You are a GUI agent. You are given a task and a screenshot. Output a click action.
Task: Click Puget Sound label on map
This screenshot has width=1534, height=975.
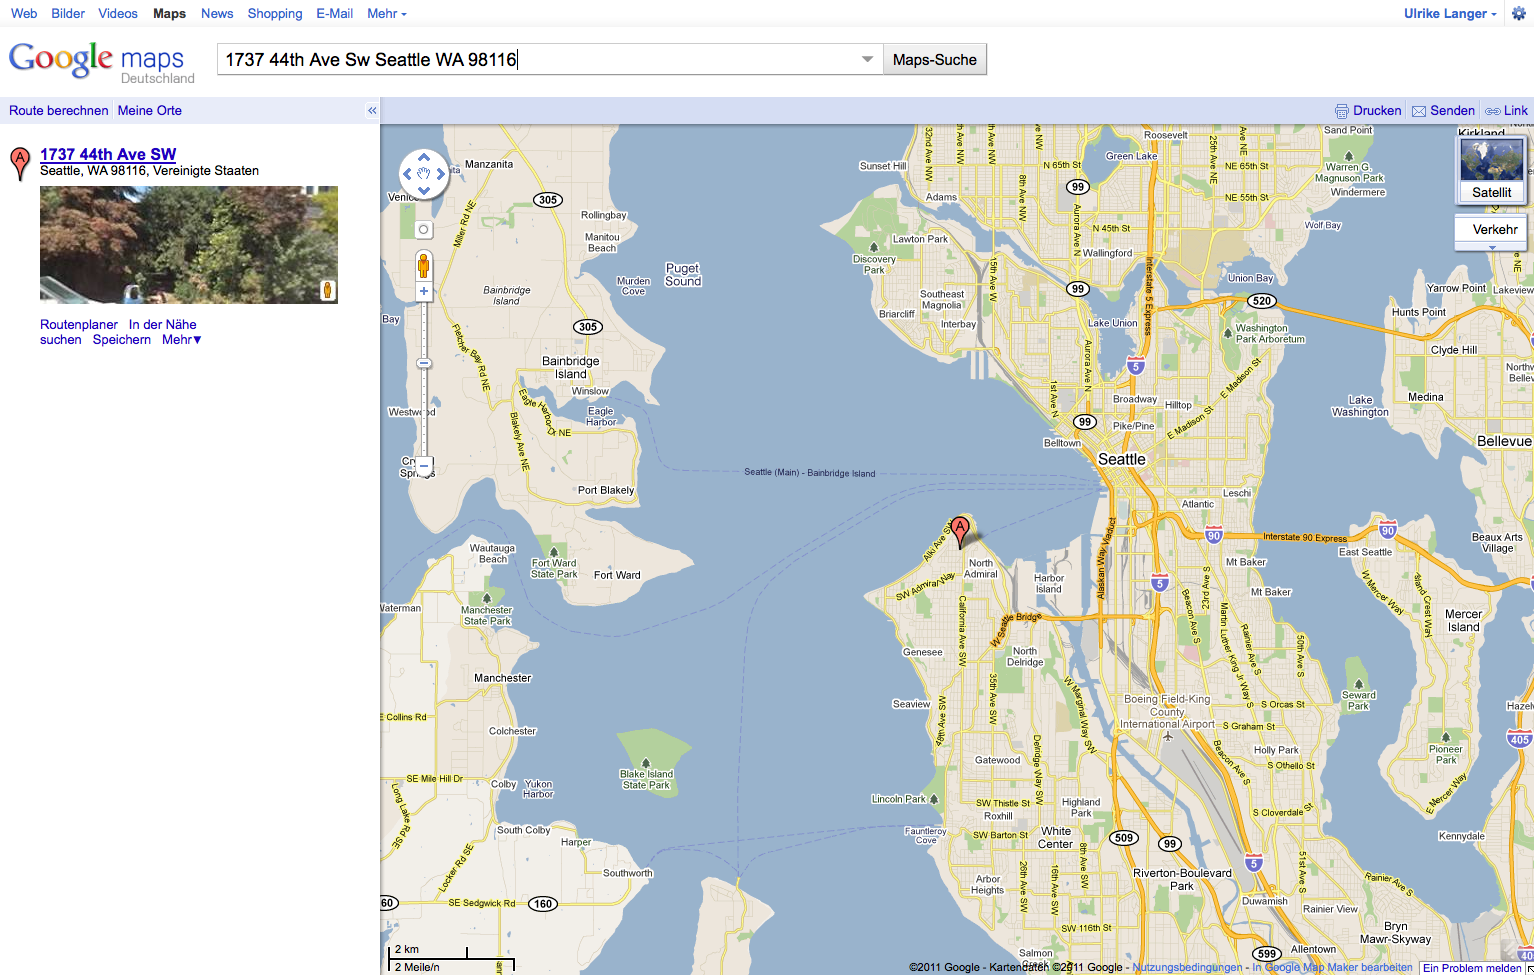point(683,275)
